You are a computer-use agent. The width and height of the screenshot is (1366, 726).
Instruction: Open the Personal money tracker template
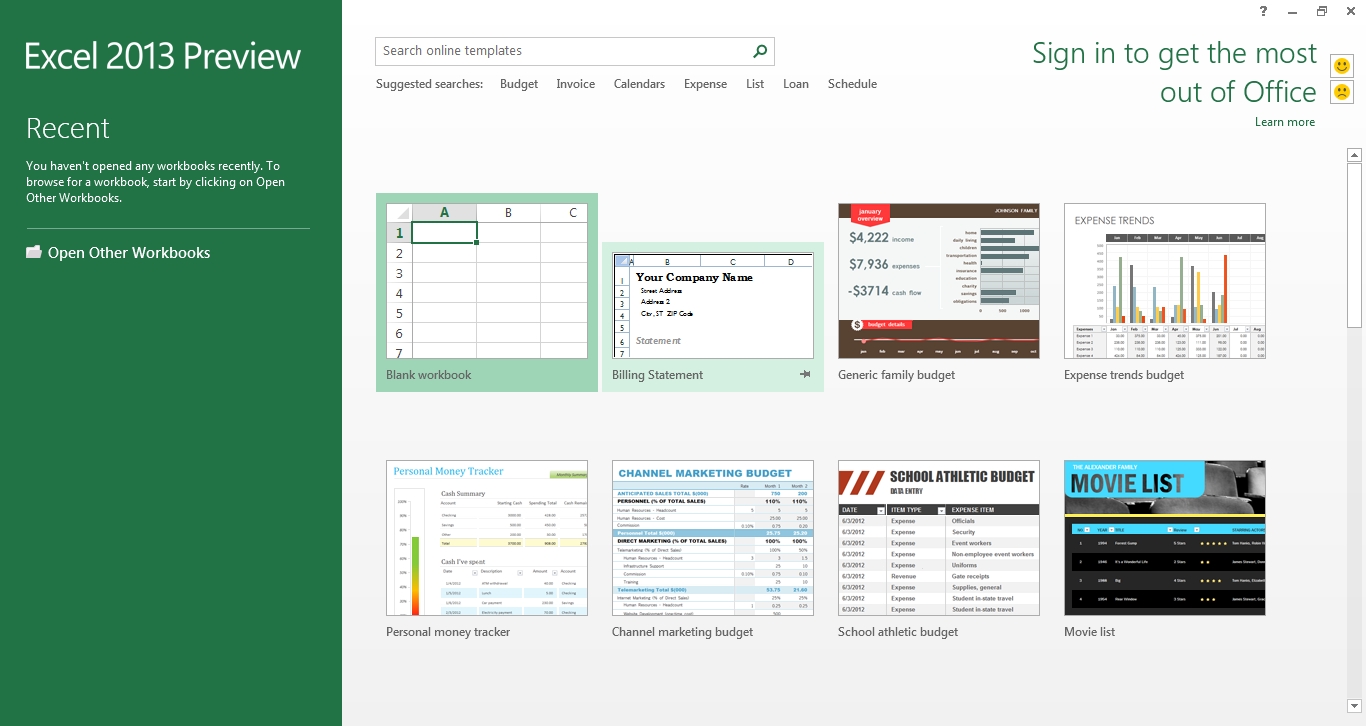[x=487, y=538]
